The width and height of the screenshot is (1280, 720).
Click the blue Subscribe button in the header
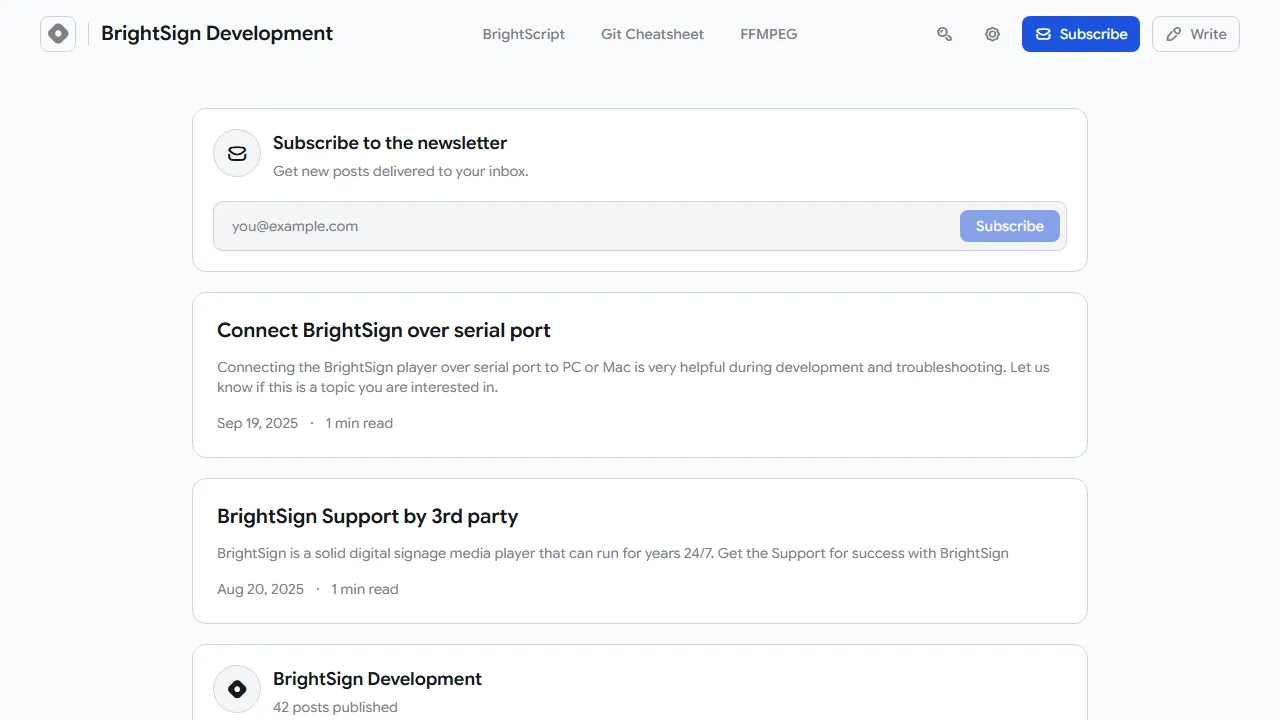tap(1080, 33)
